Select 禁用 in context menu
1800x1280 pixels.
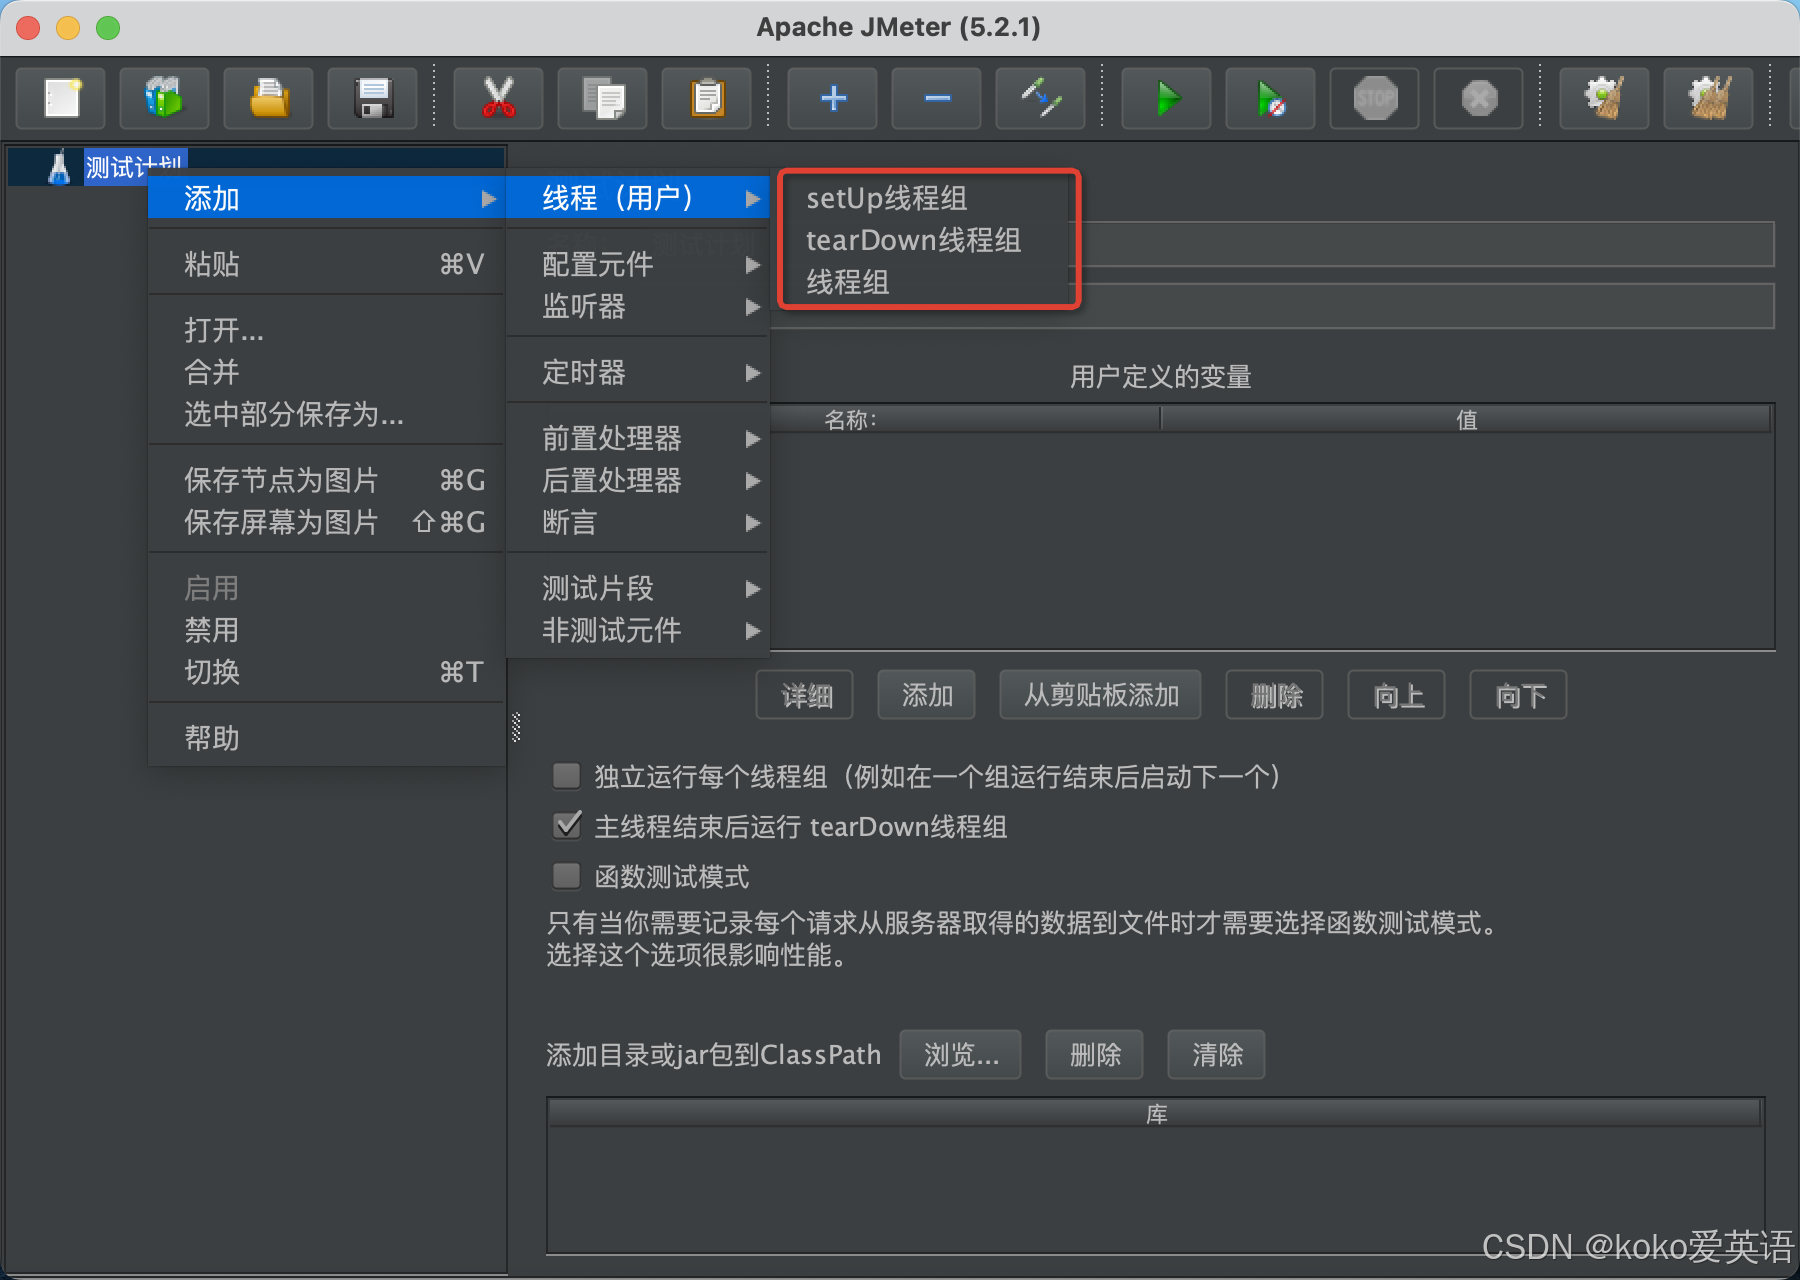(x=326, y=630)
